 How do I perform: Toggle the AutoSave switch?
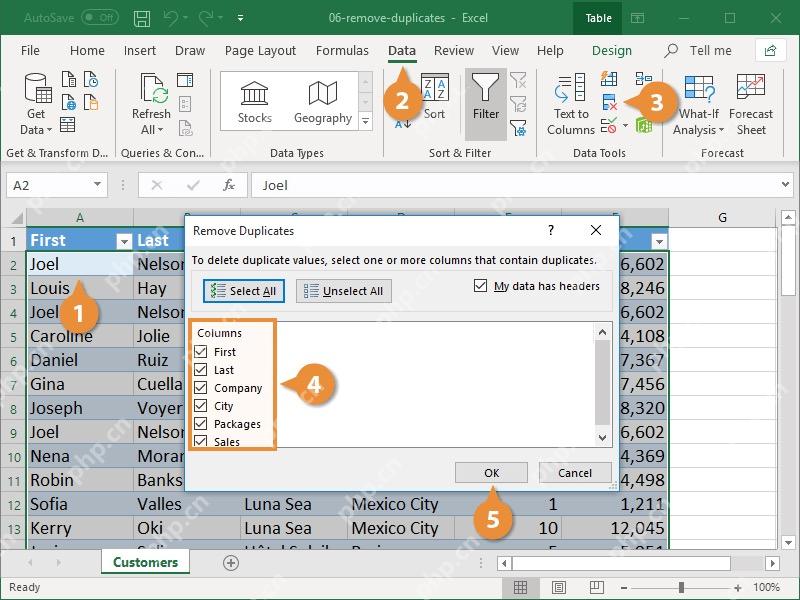point(99,18)
